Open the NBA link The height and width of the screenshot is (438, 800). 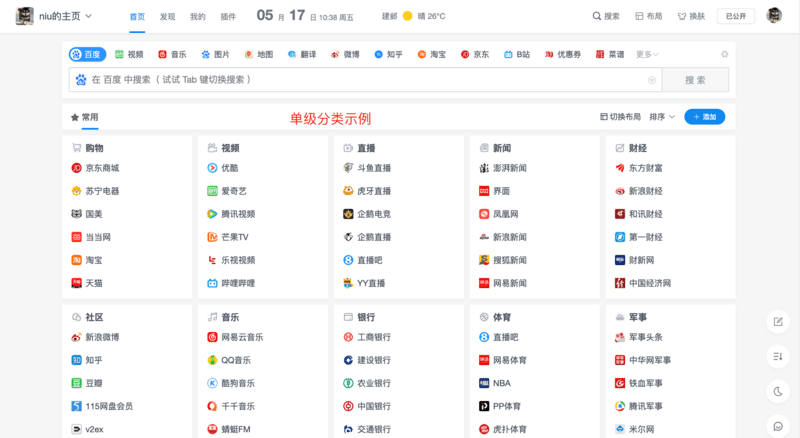click(x=495, y=383)
